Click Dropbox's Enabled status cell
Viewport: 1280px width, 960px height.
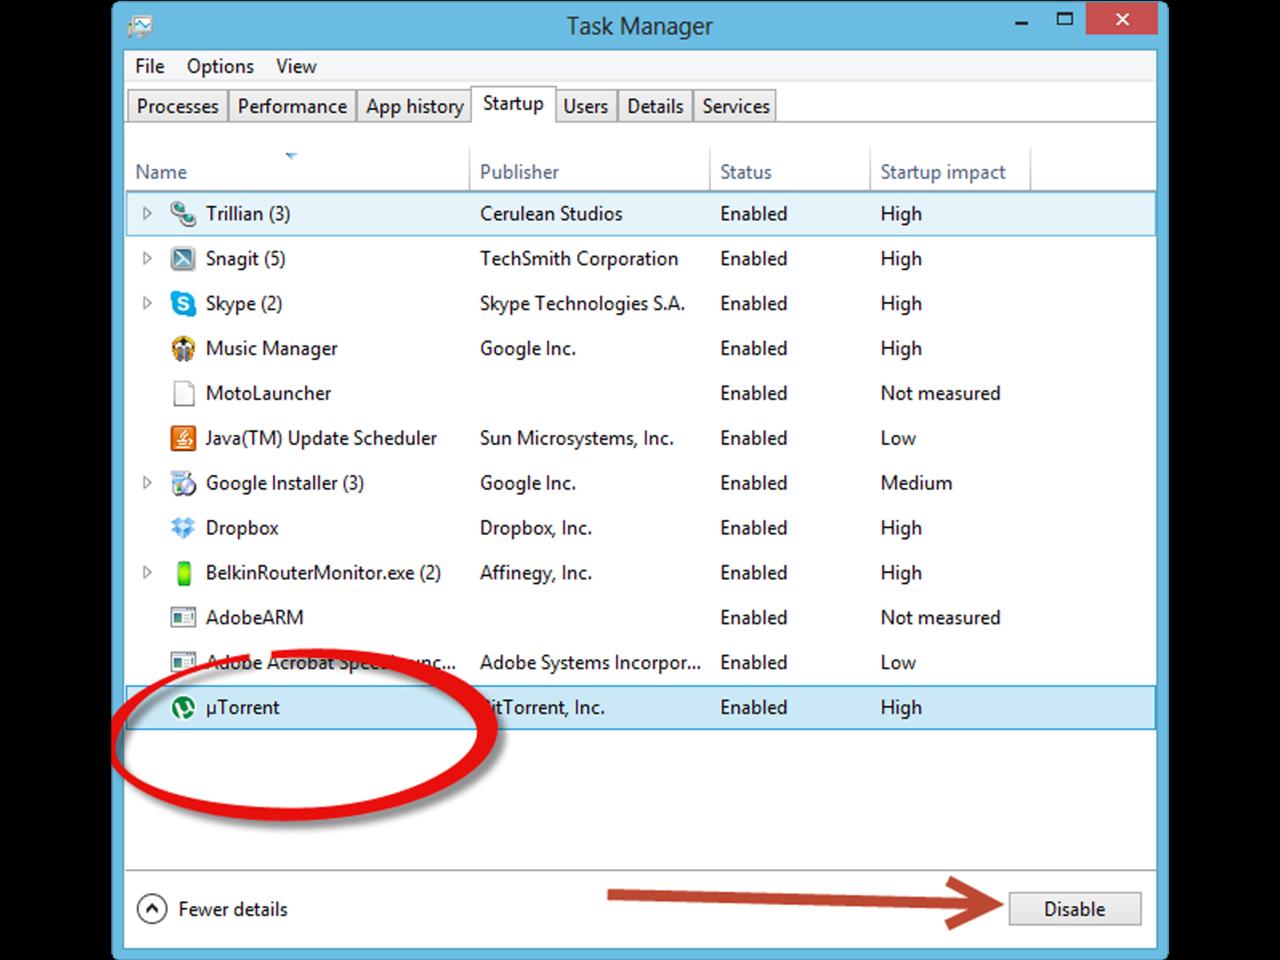(x=754, y=527)
